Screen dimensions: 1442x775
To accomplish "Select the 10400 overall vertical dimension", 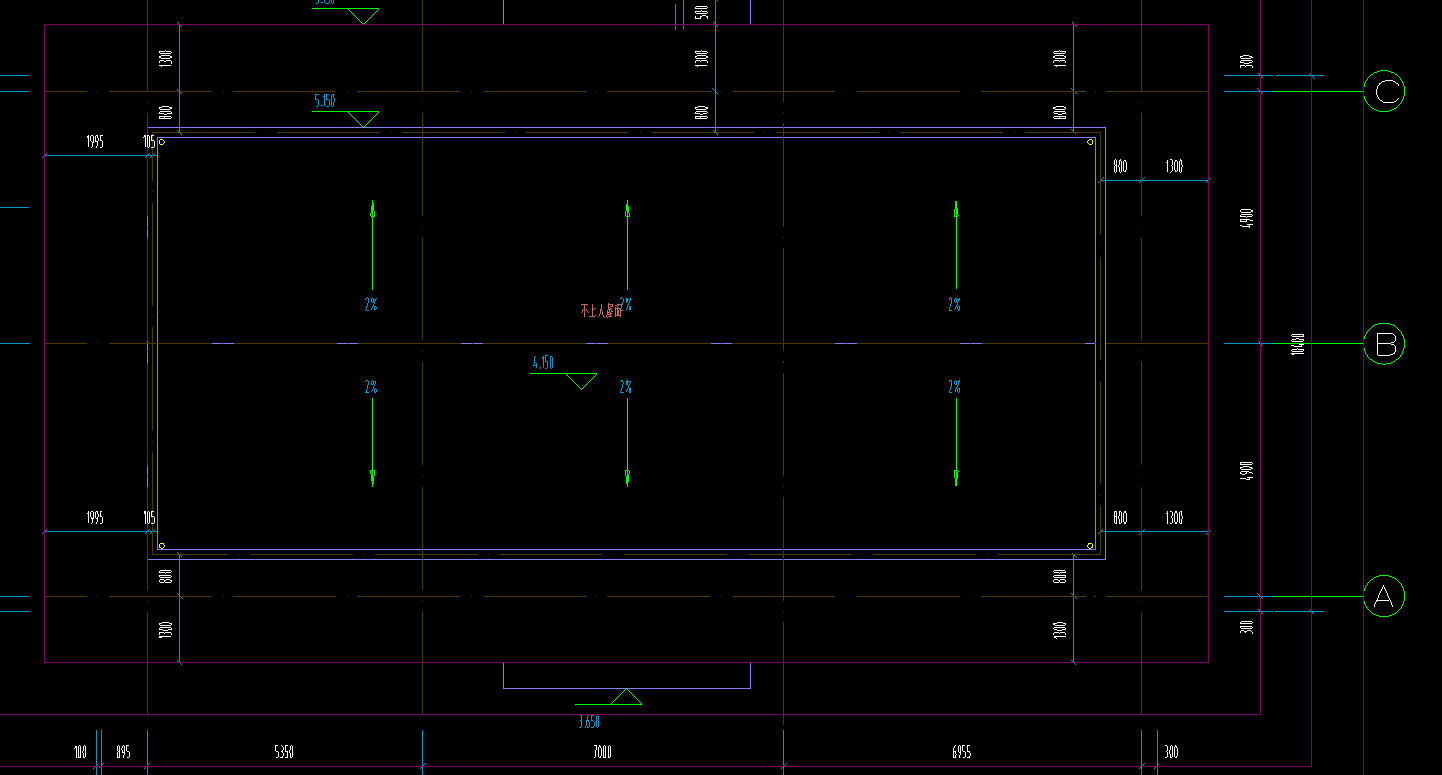I will 1298,344.
